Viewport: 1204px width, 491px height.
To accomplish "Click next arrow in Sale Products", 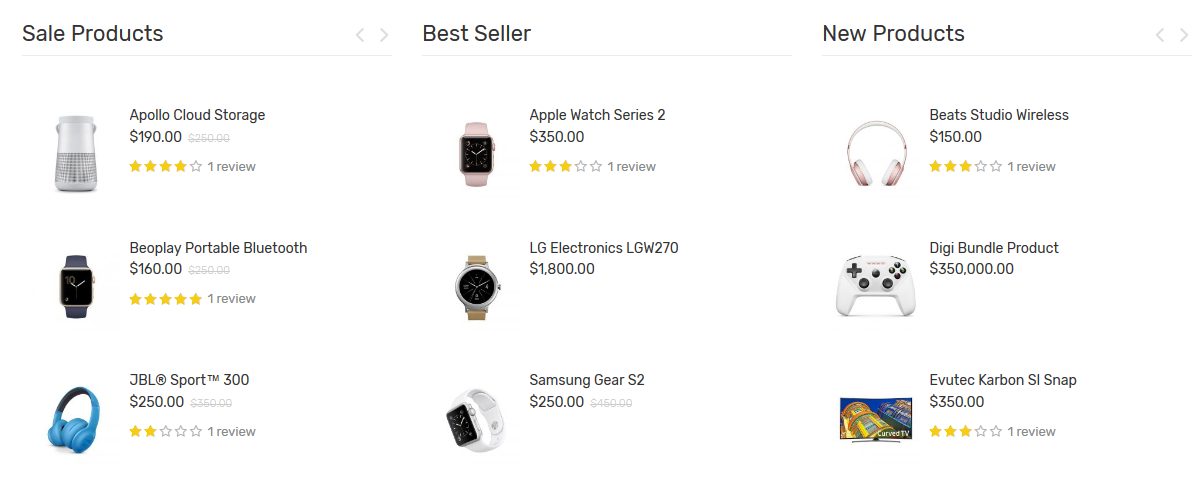I will [x=384, y=35].
